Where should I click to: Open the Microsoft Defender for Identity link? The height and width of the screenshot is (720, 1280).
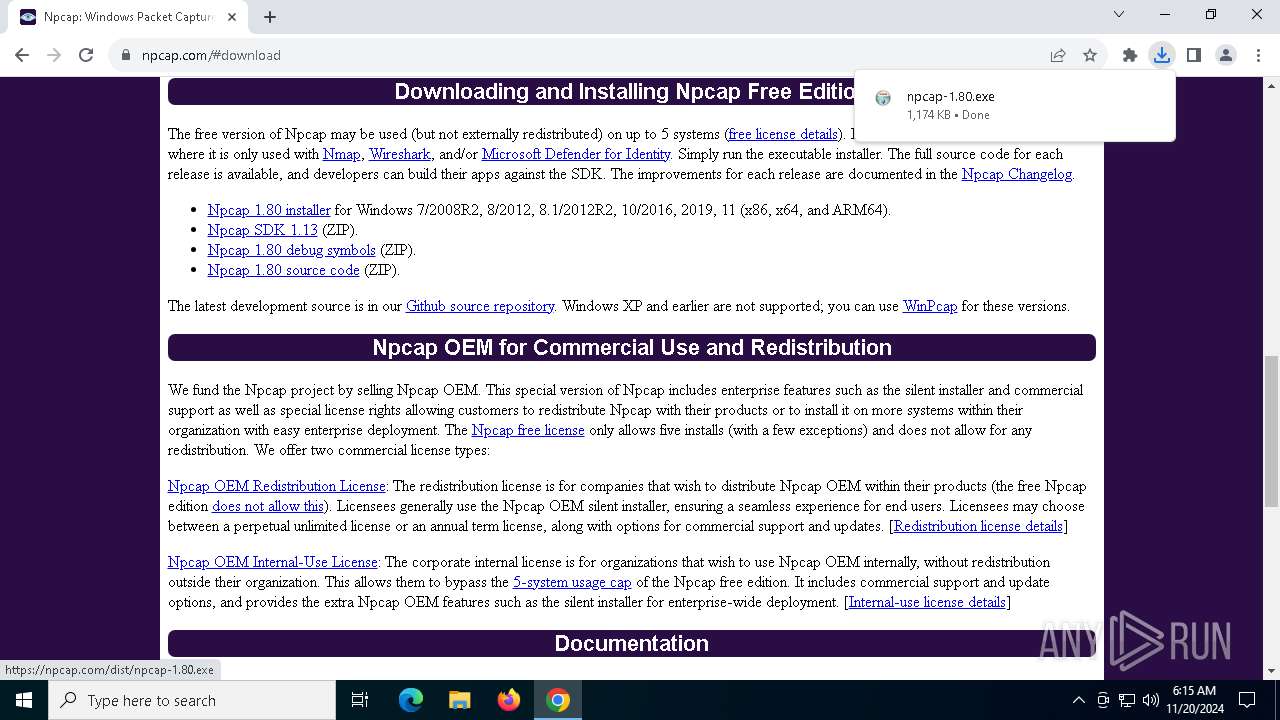coord(576,154)
